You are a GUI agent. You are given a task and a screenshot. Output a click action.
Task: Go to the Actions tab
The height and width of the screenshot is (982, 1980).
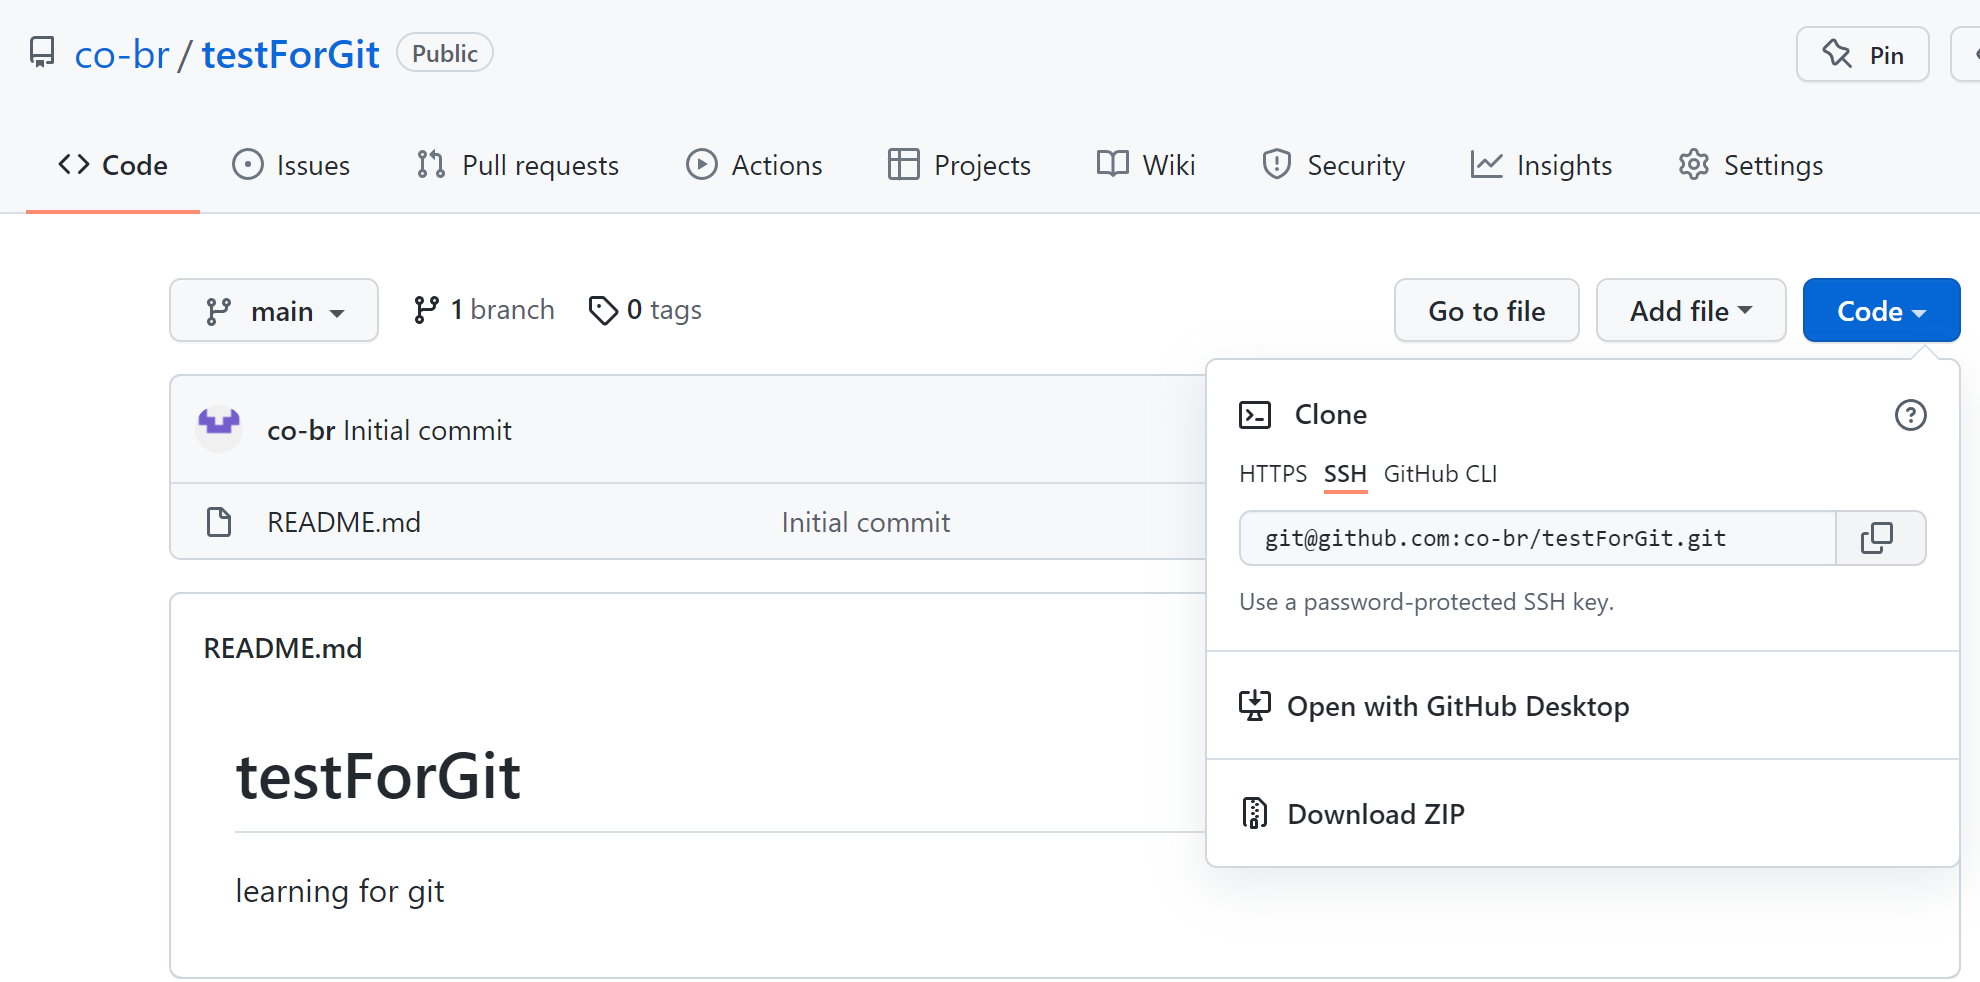point(754,165)
